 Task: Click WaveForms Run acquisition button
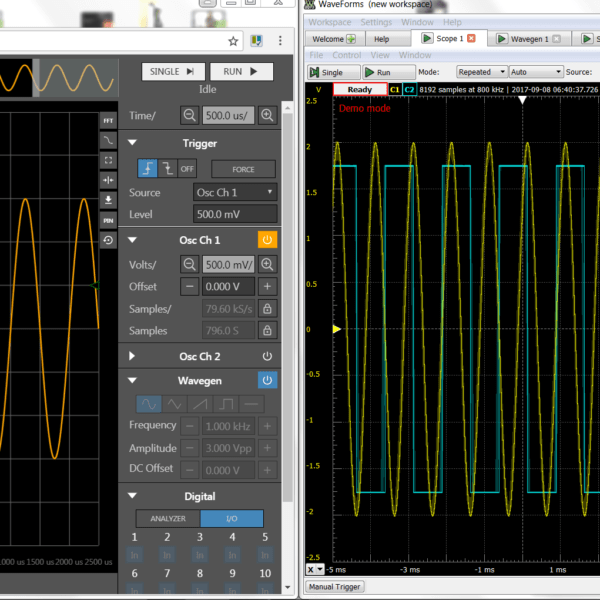389,72
